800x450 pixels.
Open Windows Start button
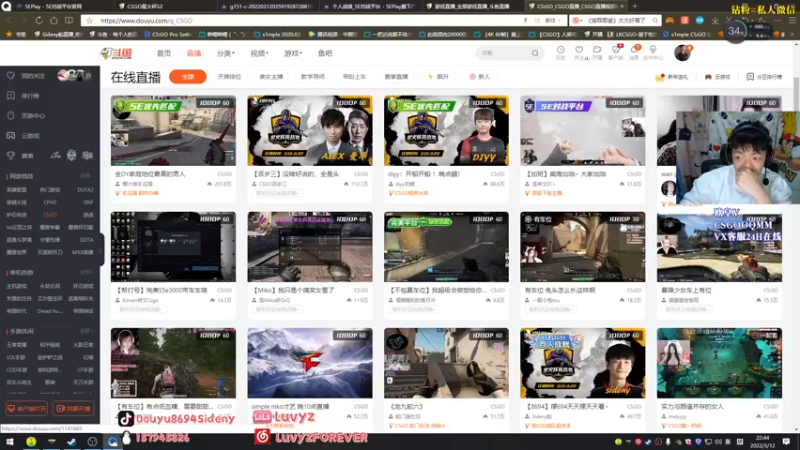[10, 441]
